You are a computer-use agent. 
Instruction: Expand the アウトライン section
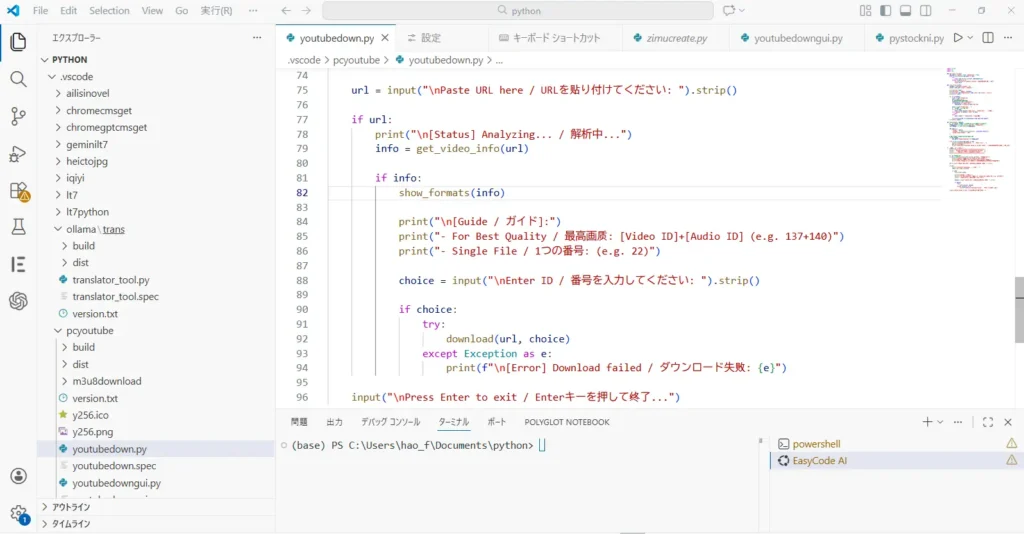click(x=156, y=507)
